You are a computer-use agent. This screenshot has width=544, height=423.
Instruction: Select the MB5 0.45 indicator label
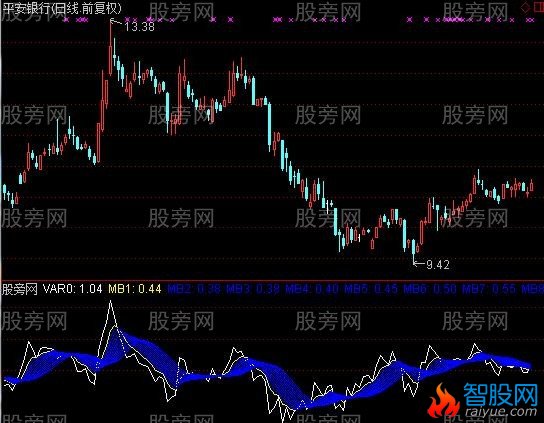371,289
